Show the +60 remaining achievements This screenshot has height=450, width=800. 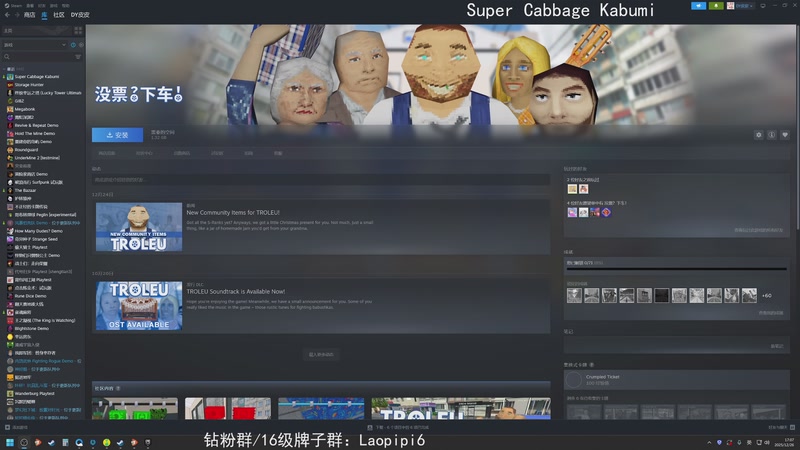pos(767,295)
